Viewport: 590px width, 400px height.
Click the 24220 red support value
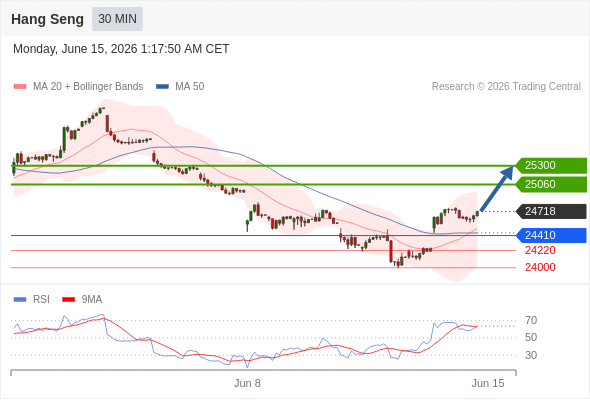pos(540,250)
